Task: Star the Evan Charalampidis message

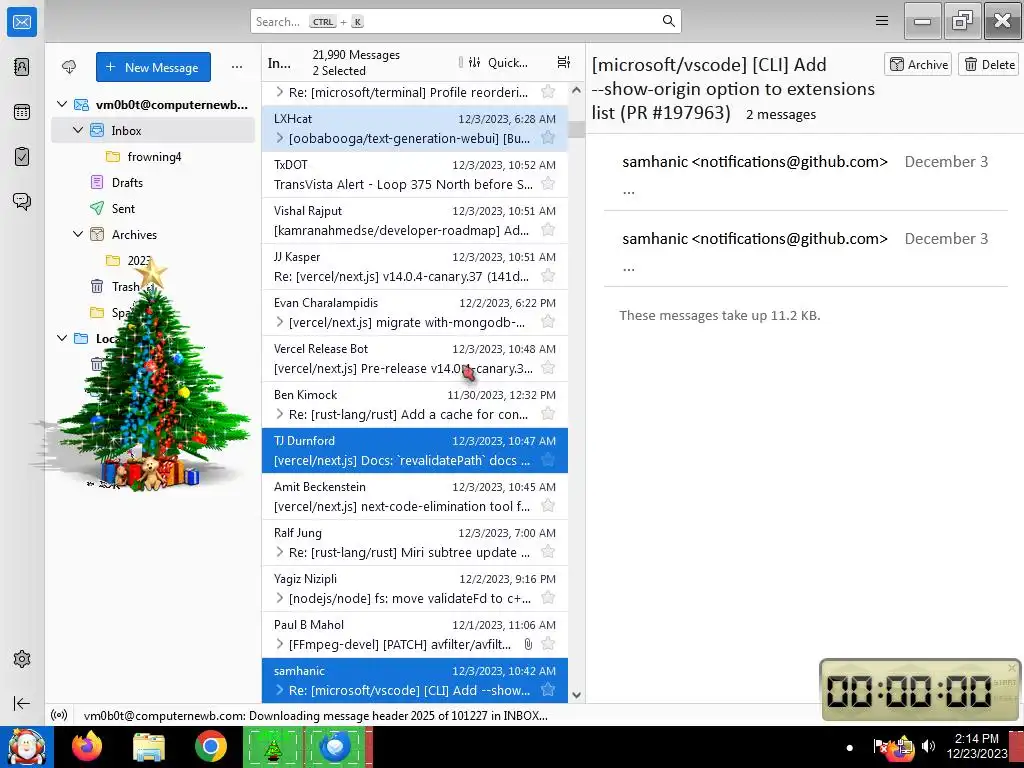Action: click(x=549, y=322)
